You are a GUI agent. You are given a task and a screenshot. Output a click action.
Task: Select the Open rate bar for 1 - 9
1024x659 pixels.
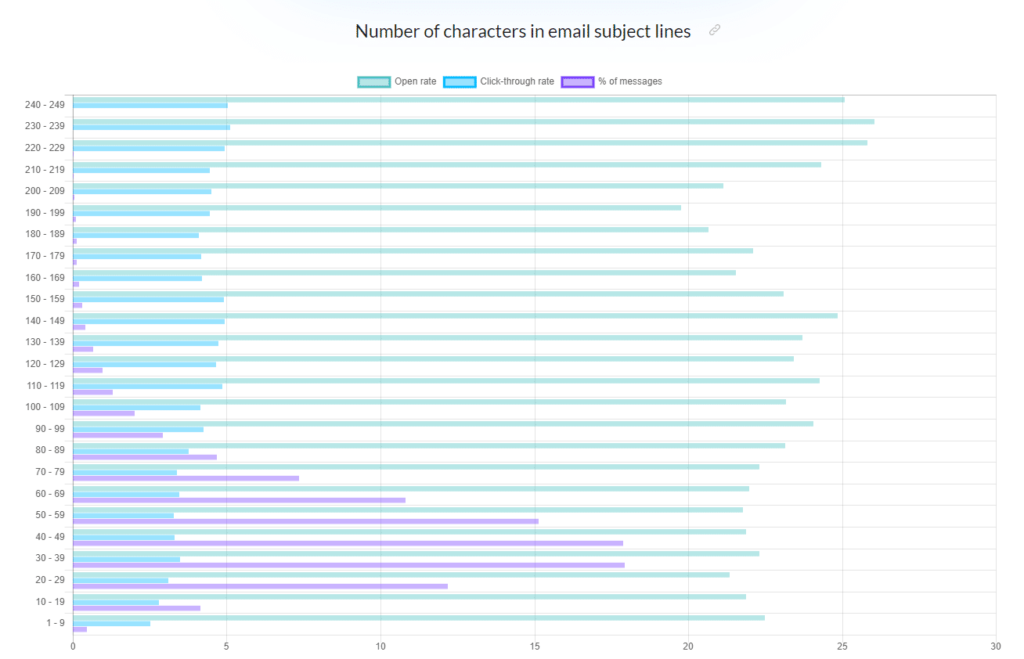(418, 618)
